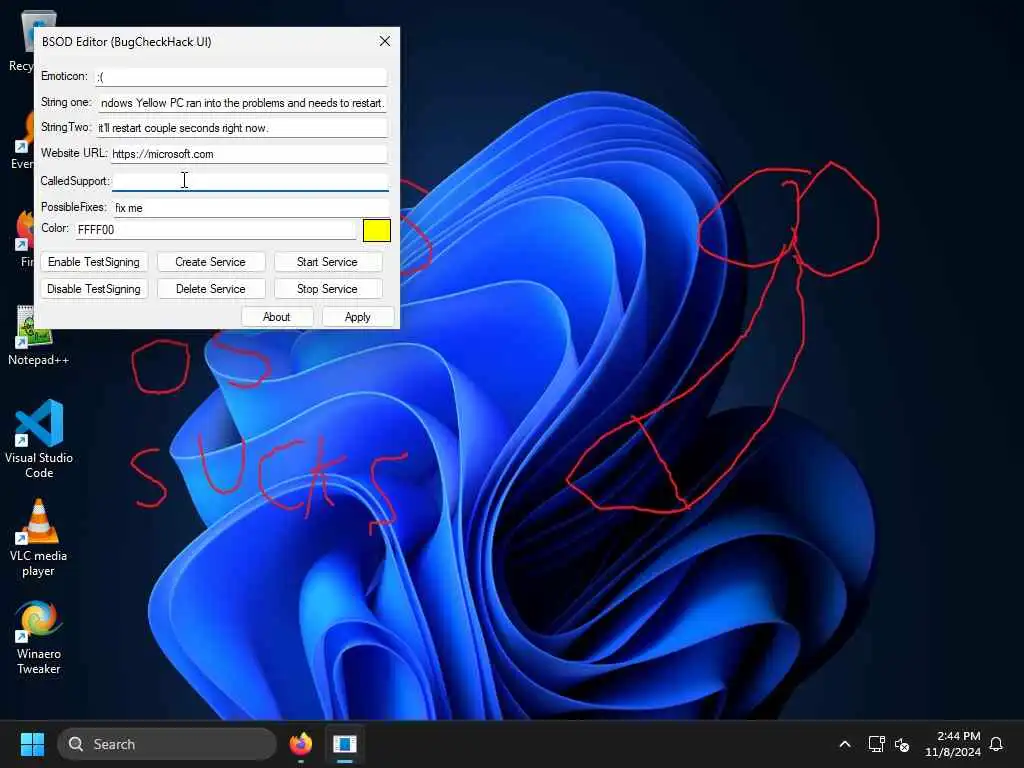
Task: Click the Start Service button
Action: pos(328,262)
